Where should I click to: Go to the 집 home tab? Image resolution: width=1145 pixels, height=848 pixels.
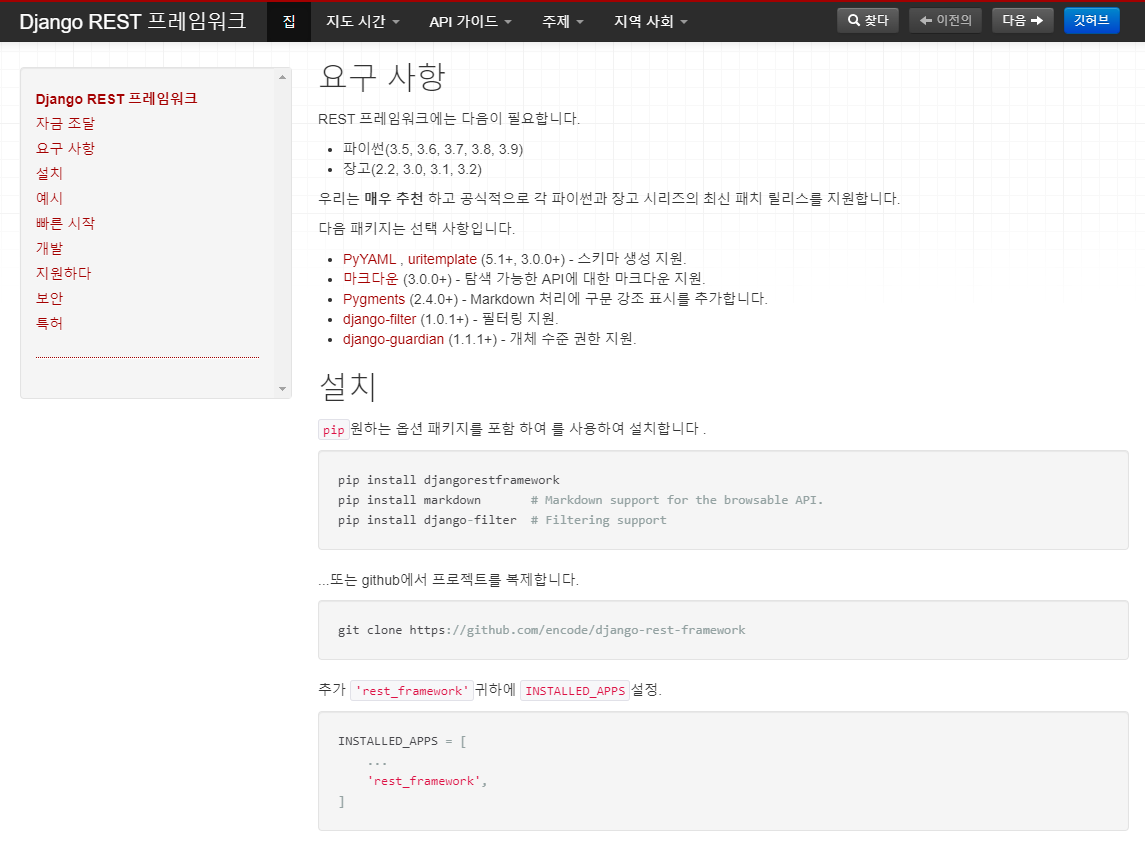tap(289, 22)
